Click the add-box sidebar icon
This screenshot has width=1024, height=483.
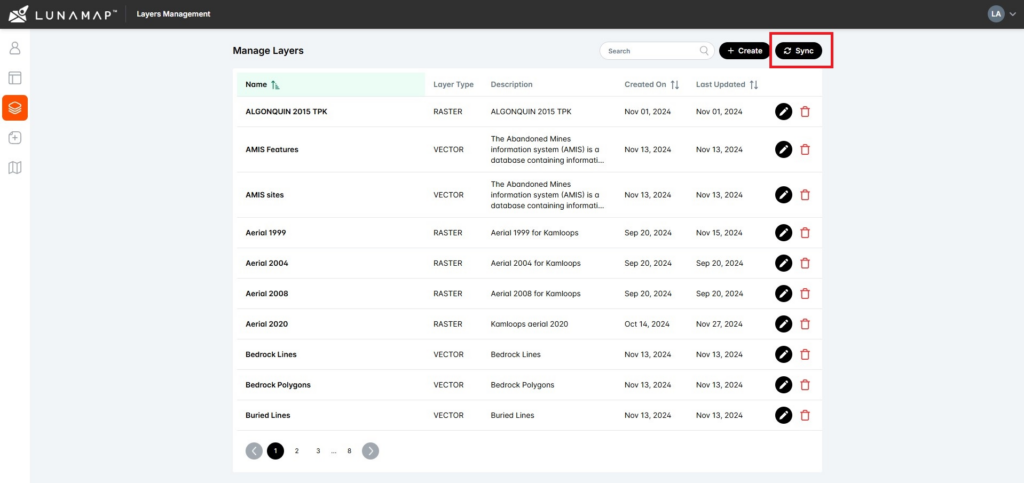(x=15, y=138)
